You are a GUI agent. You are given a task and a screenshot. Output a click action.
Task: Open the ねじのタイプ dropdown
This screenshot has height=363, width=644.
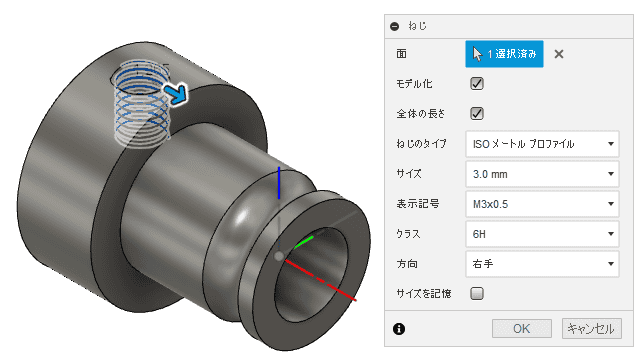coord(542,144)
